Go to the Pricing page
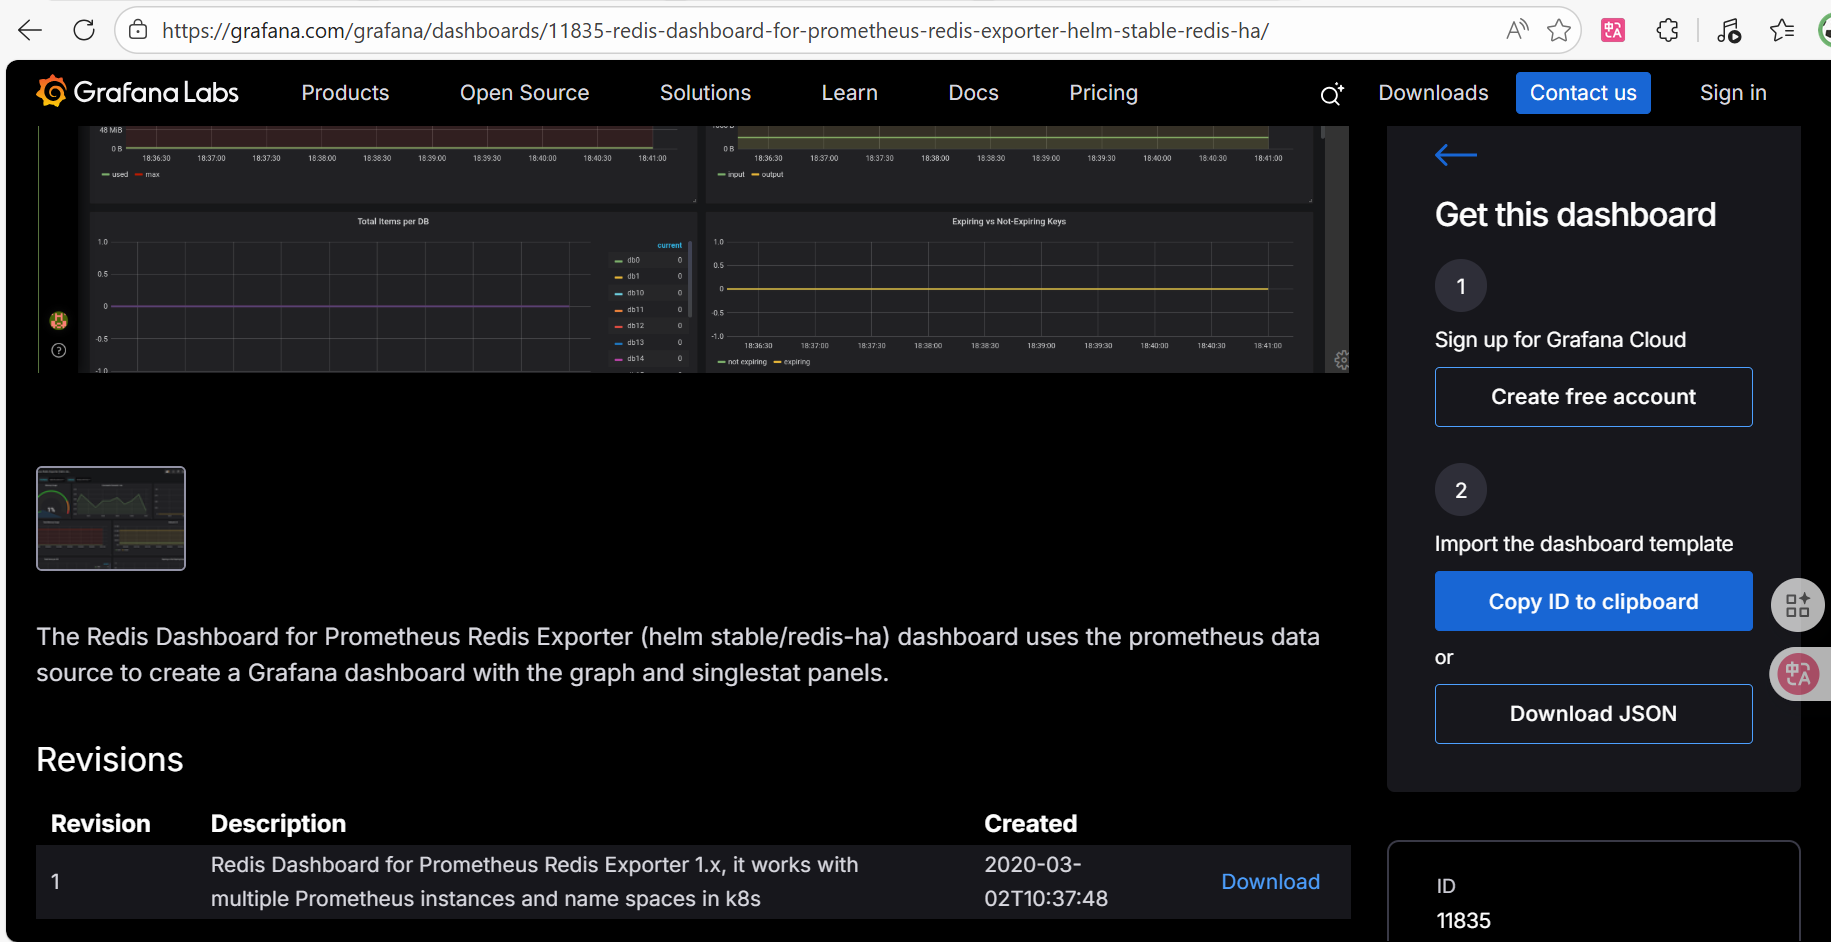Screen dimensions: 1831x942 (x=1103, y=93)
